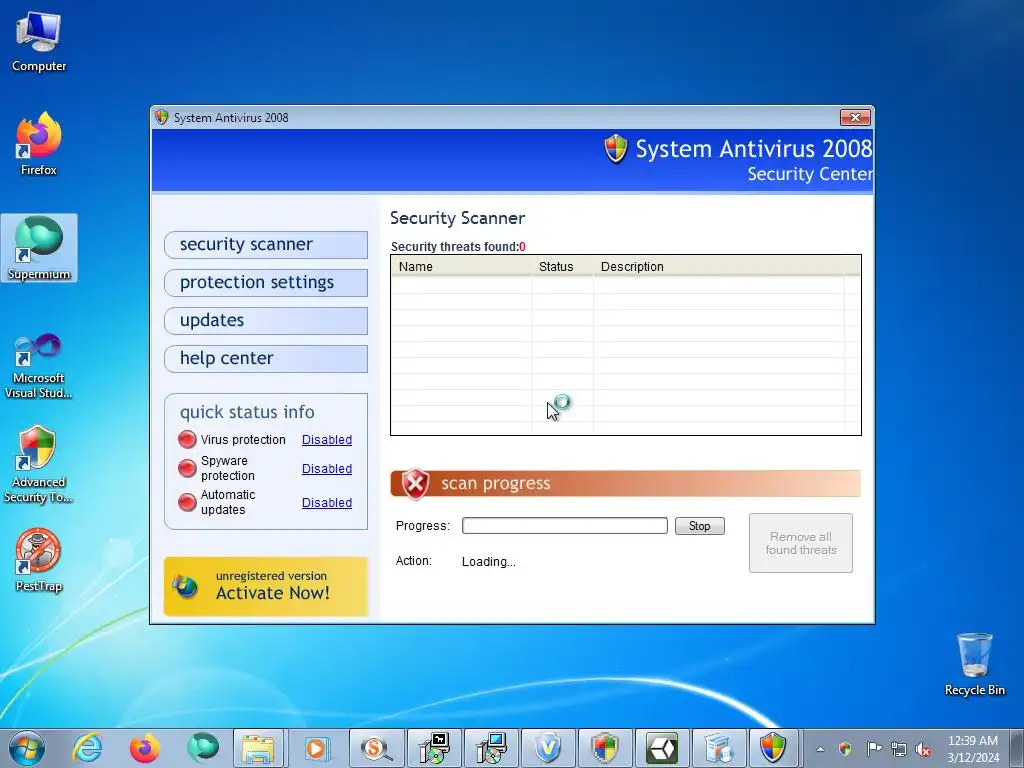Screen dimensions: 1024x768
Task: Open the security scanner section
Action: point(266,244)
